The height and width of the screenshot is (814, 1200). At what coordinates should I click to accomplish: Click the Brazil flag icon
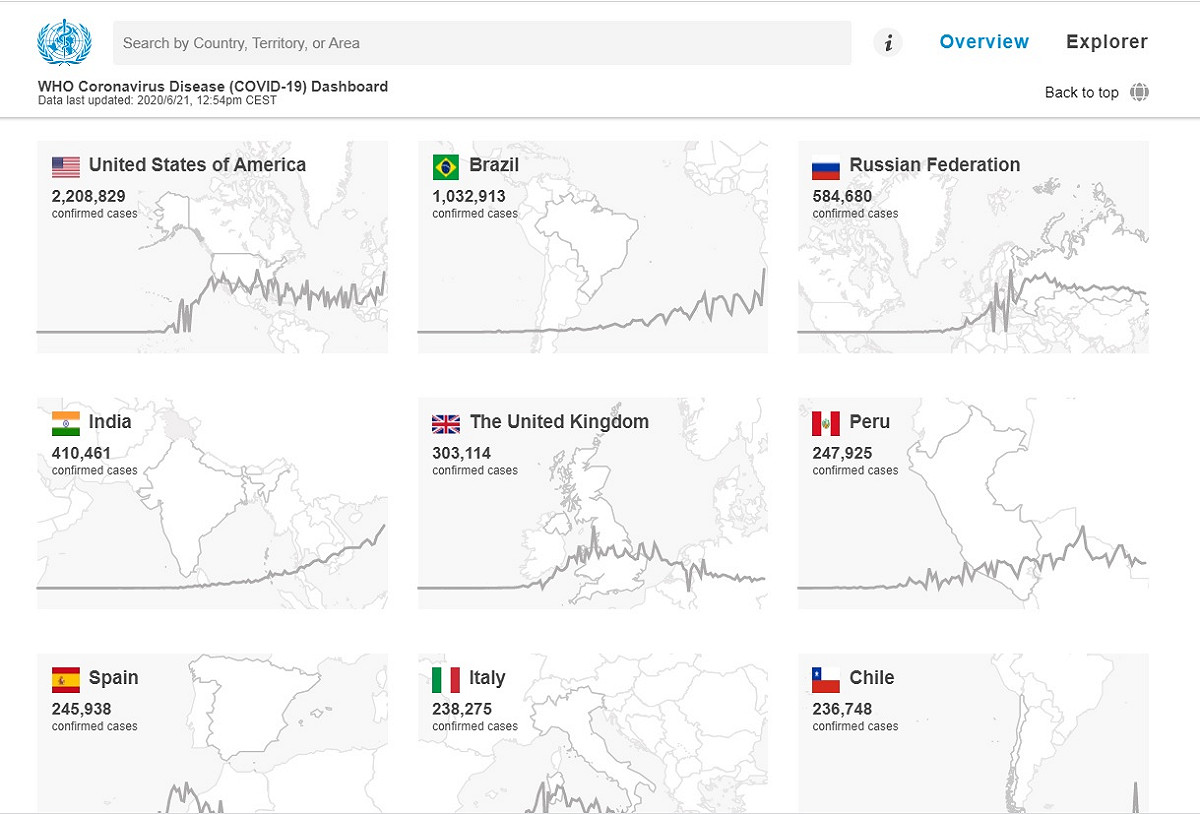coord(446,167)
